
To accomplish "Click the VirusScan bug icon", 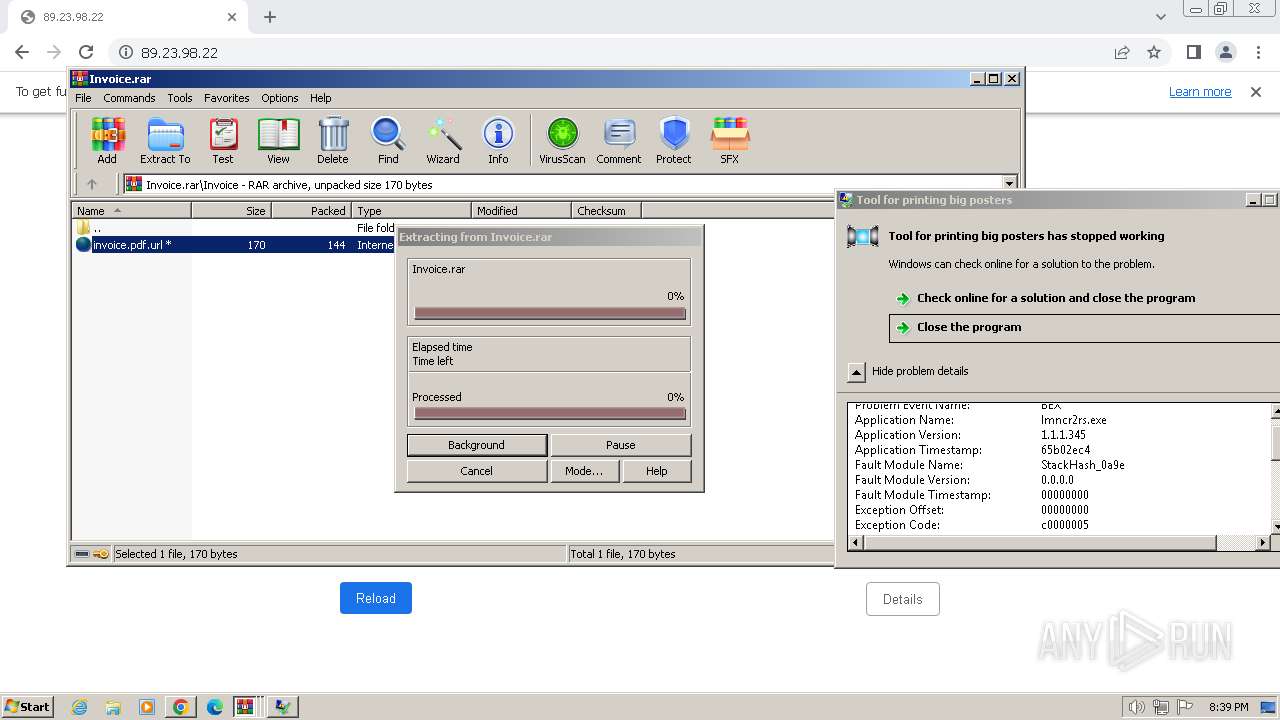I will 562,140.
